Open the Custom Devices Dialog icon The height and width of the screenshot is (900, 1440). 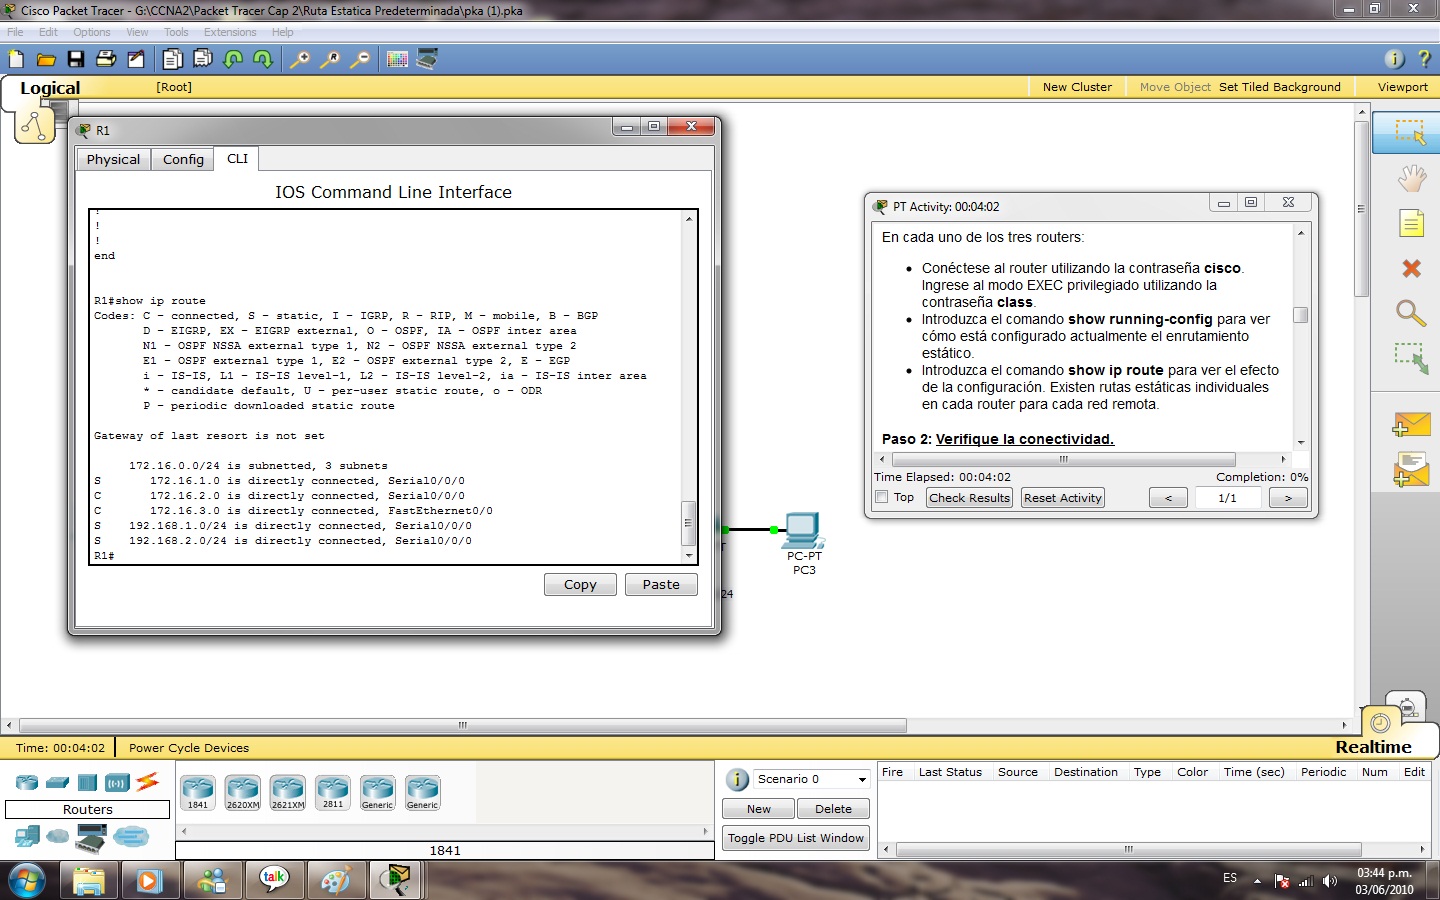tap(427, 59)
